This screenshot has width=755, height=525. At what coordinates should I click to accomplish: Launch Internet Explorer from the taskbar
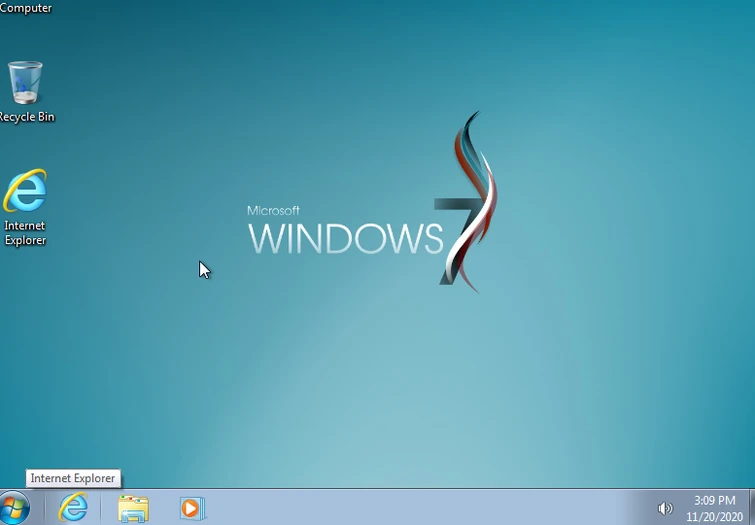pyautogui.click(x=73, y=508)
